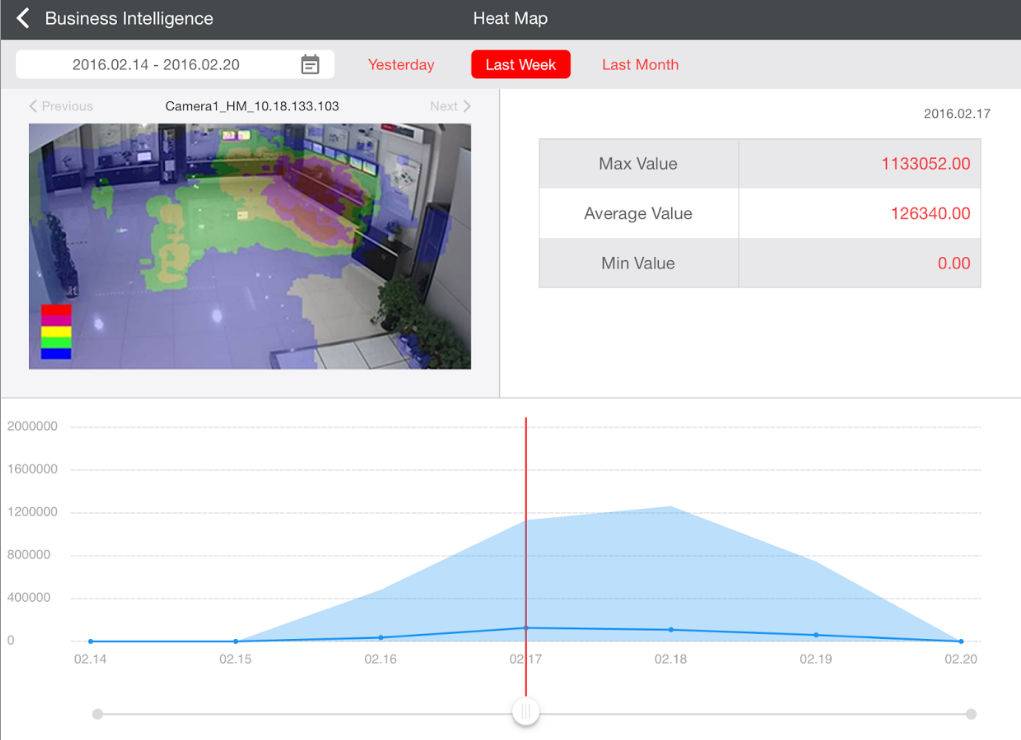The height and width of the screenshot is (740, 1021).
Task: Click the red swatch in legend
Action: 56,310
